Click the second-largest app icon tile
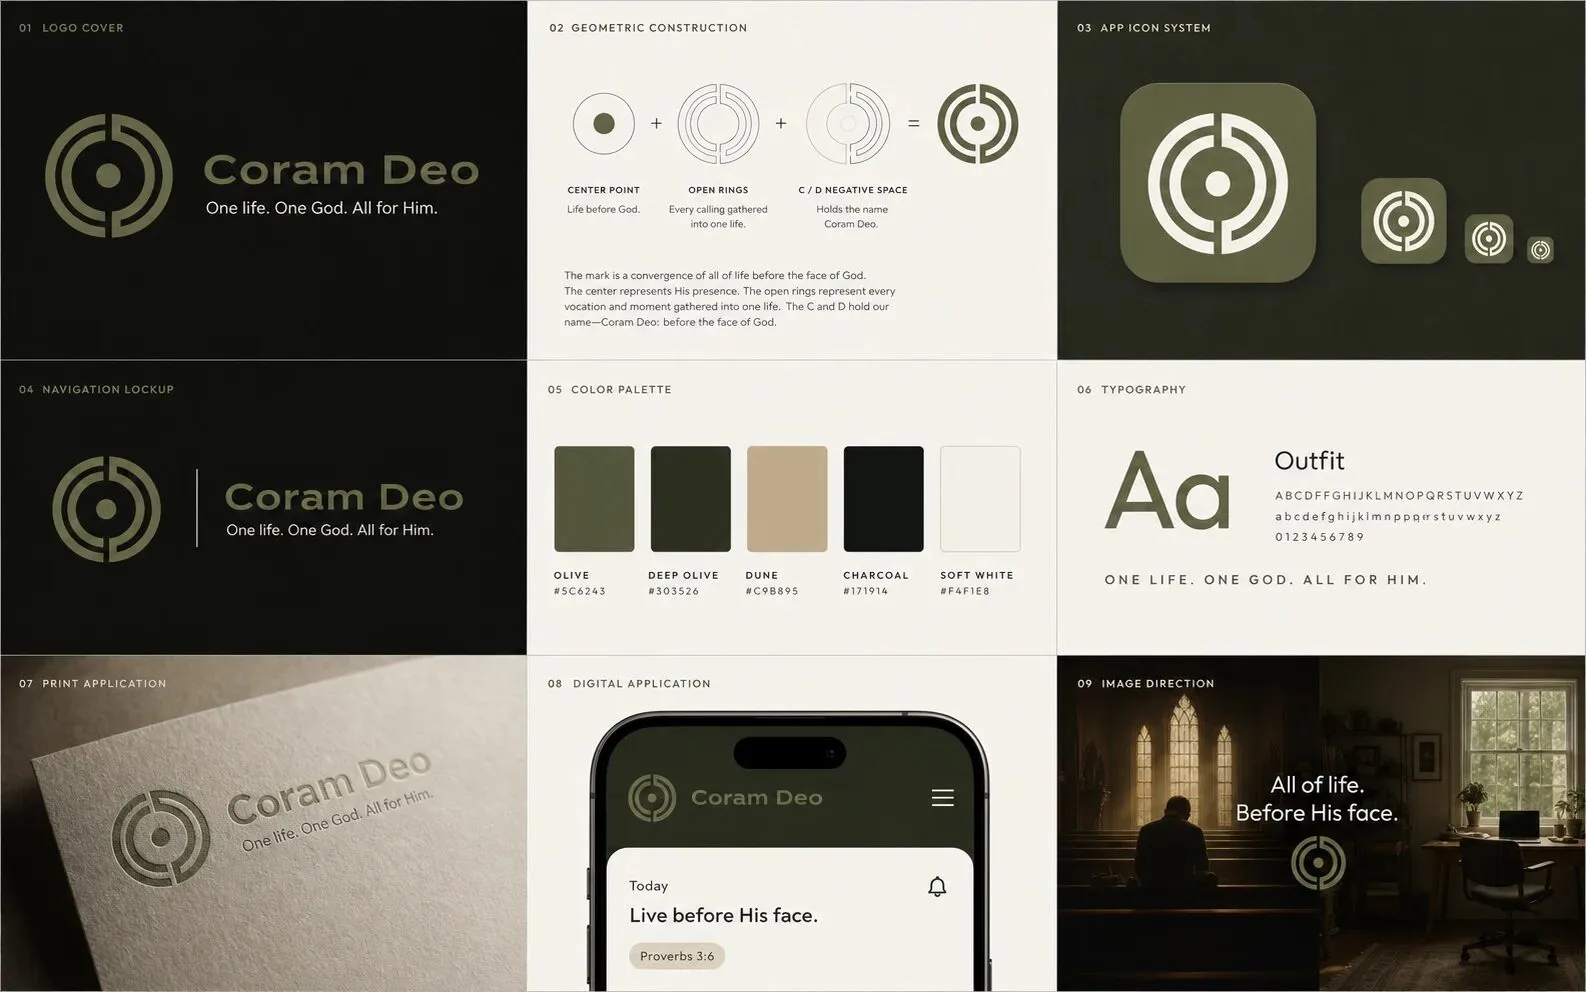The height and width of the screenshot is (992, 1586). (x=1404, y=221)
